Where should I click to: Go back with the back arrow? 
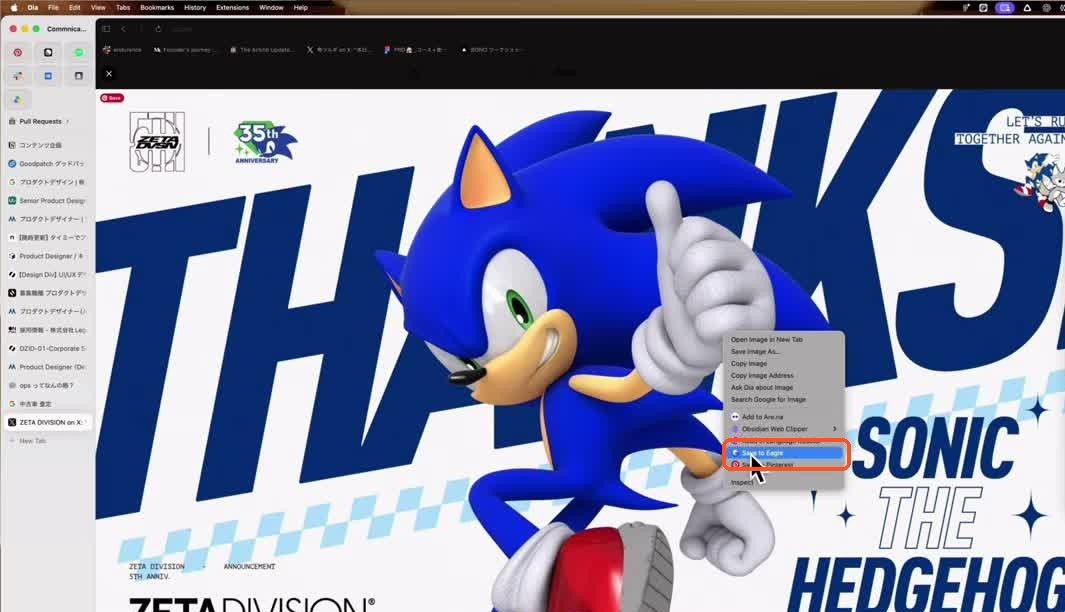[123, 29]
